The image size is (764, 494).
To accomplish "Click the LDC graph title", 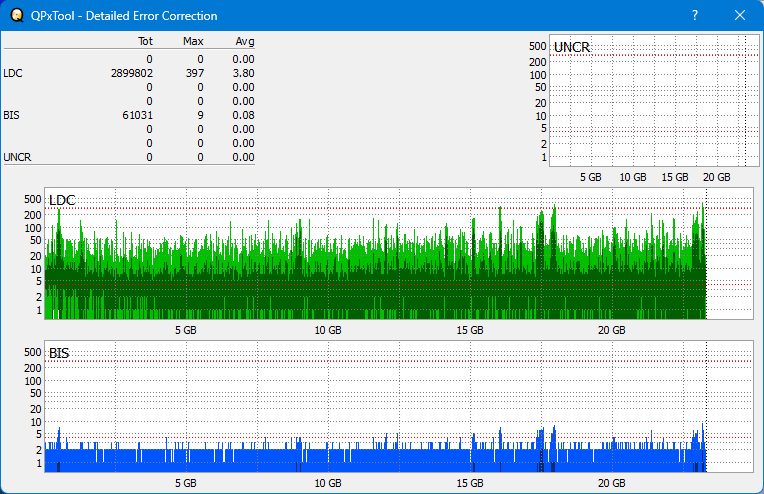I will (x=62, y=200).
